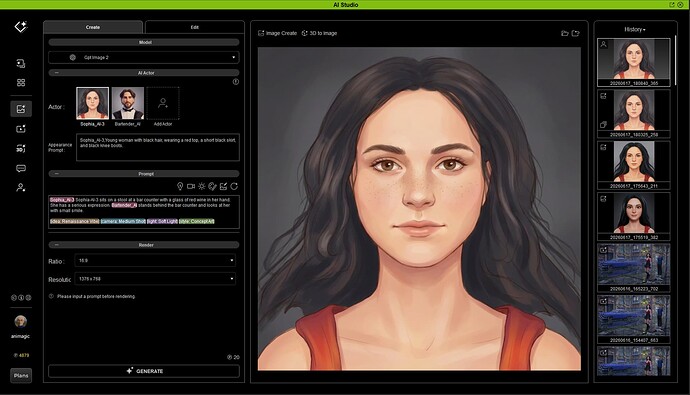The height and width of the screenshot is (395, 690).
Task: Select the Image Create mode tab
Action: click(277, 33)
